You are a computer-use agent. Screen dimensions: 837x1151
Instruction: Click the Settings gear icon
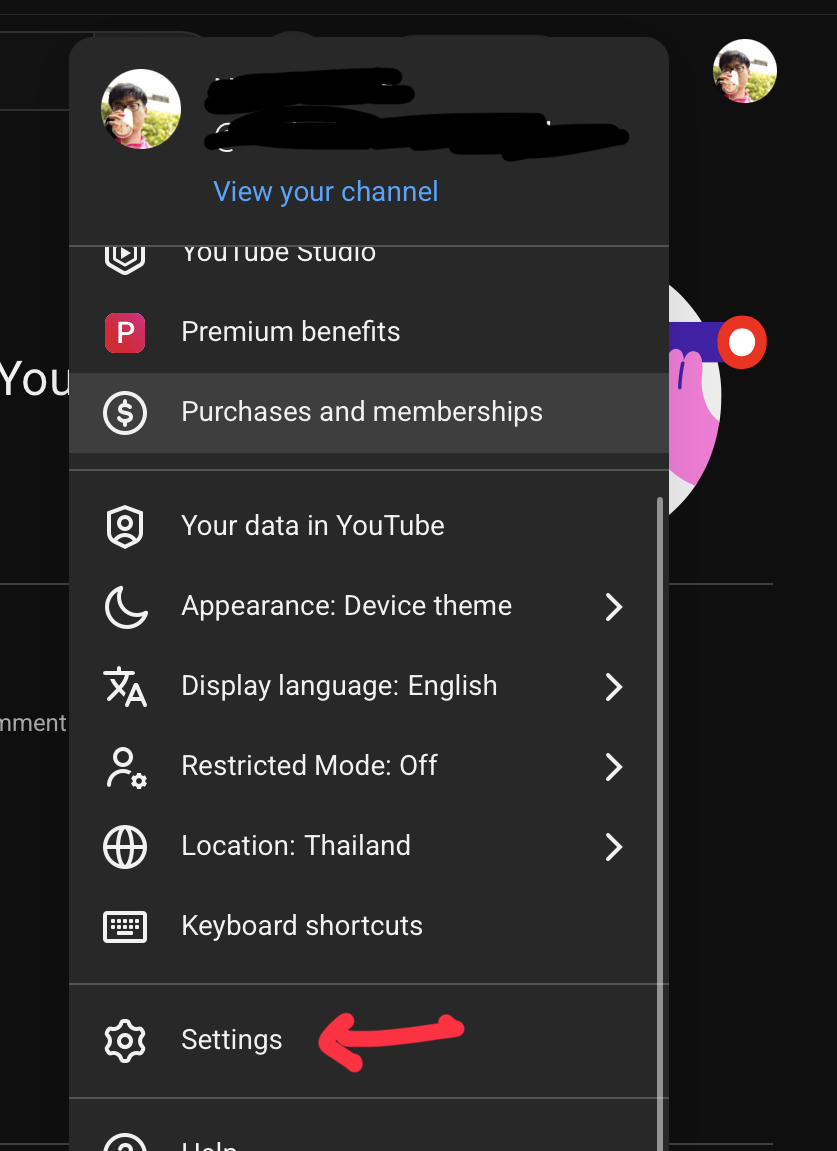click(x=125, y=1040)
